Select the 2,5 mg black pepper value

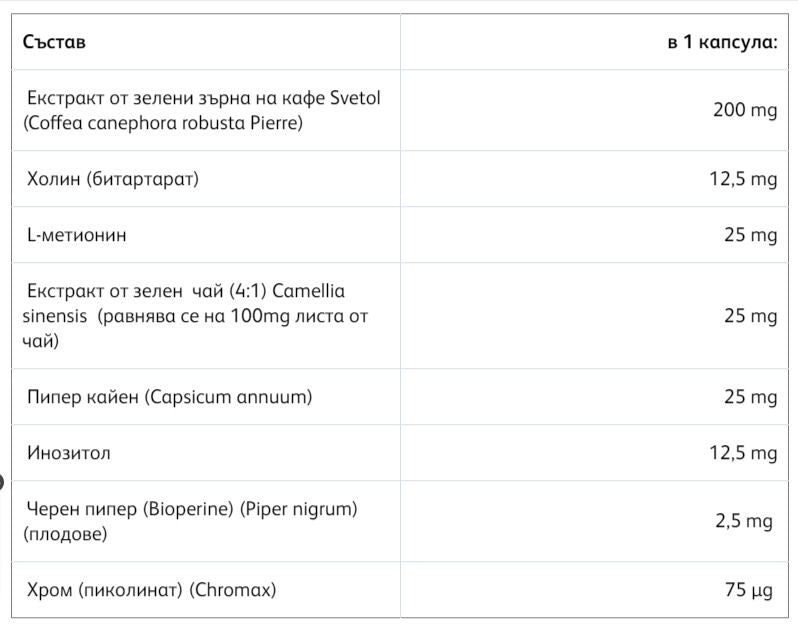[744, 521]
